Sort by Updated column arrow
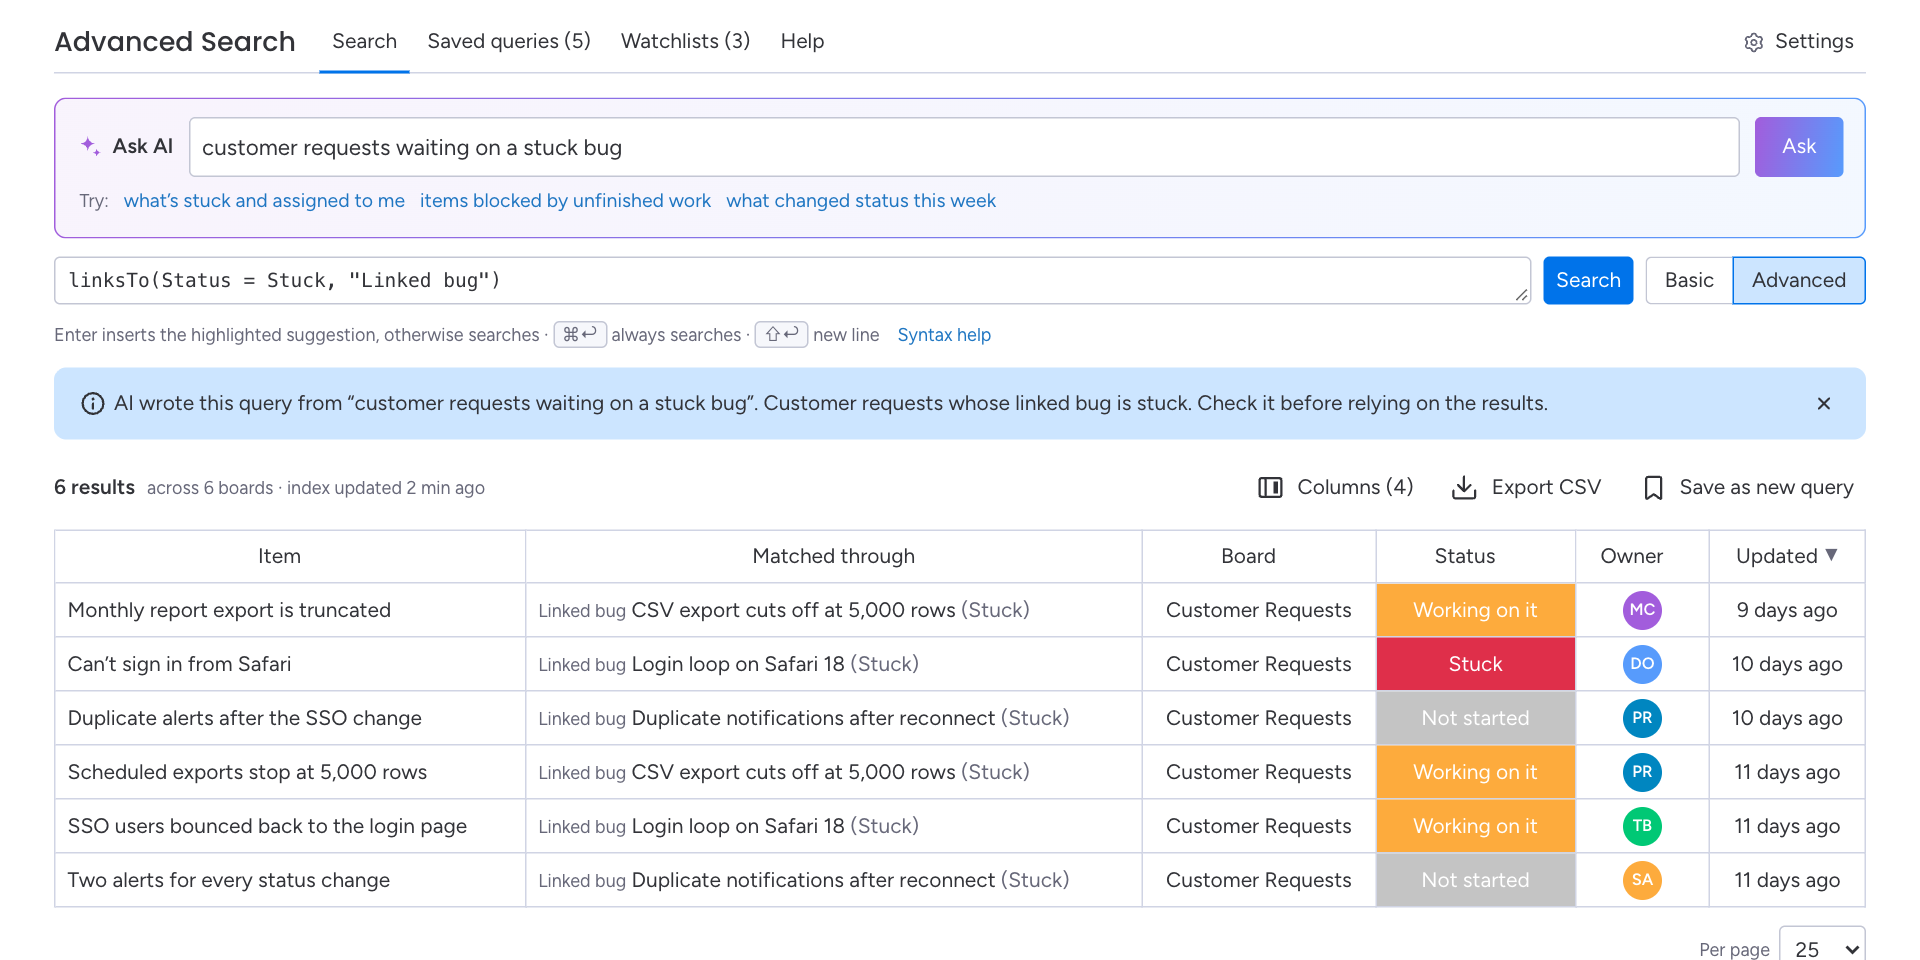This screenshot has height=960, width=1920. click(1831, 555)
